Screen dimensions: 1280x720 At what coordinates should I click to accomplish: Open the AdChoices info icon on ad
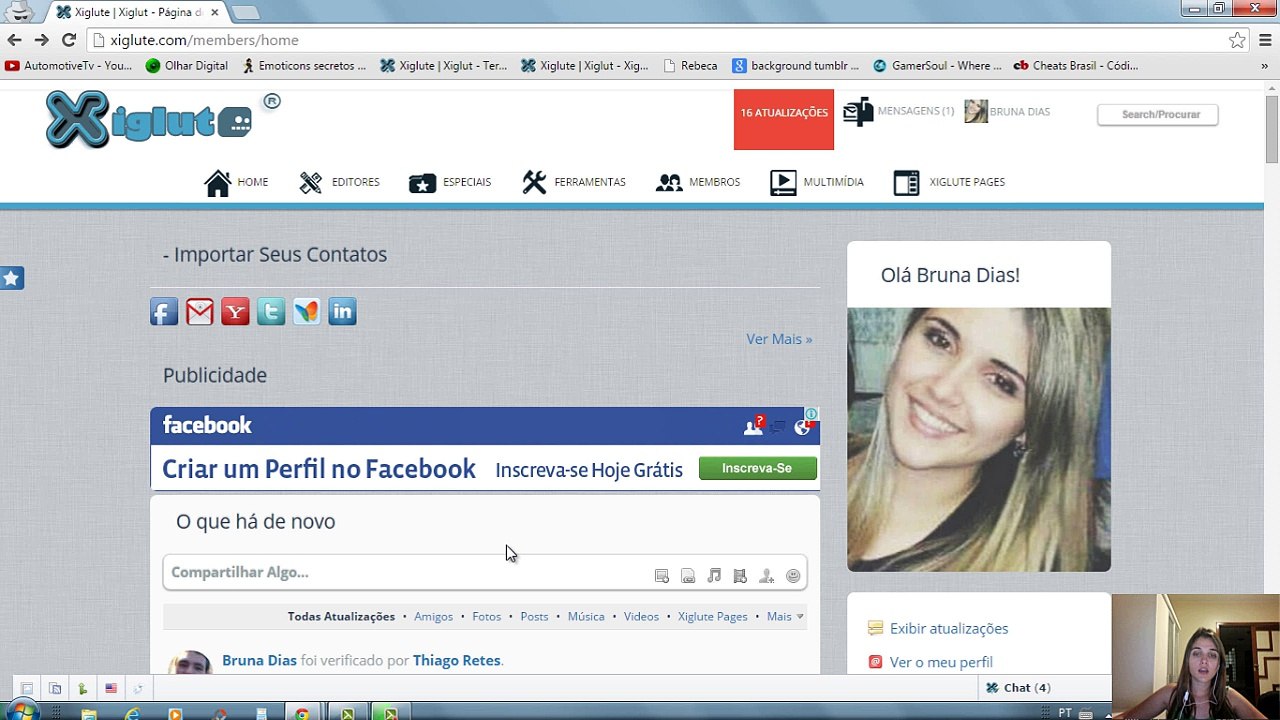click(812, 413)
